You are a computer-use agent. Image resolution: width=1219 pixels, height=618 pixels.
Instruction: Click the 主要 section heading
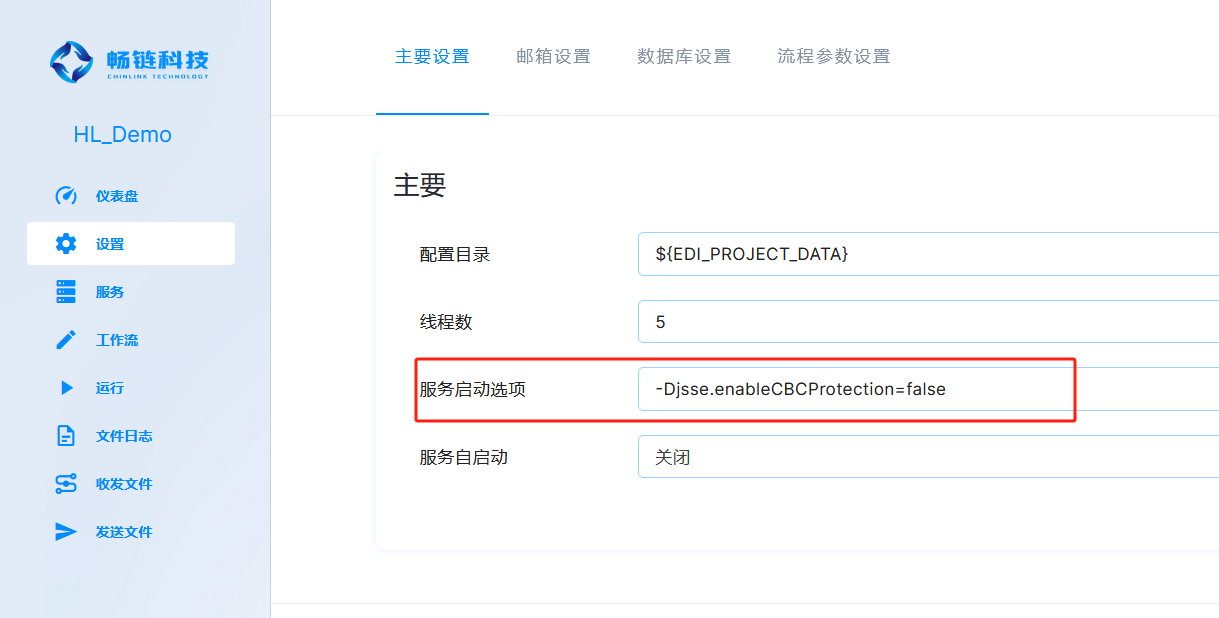pyautogui.click(x=420, y=185)
